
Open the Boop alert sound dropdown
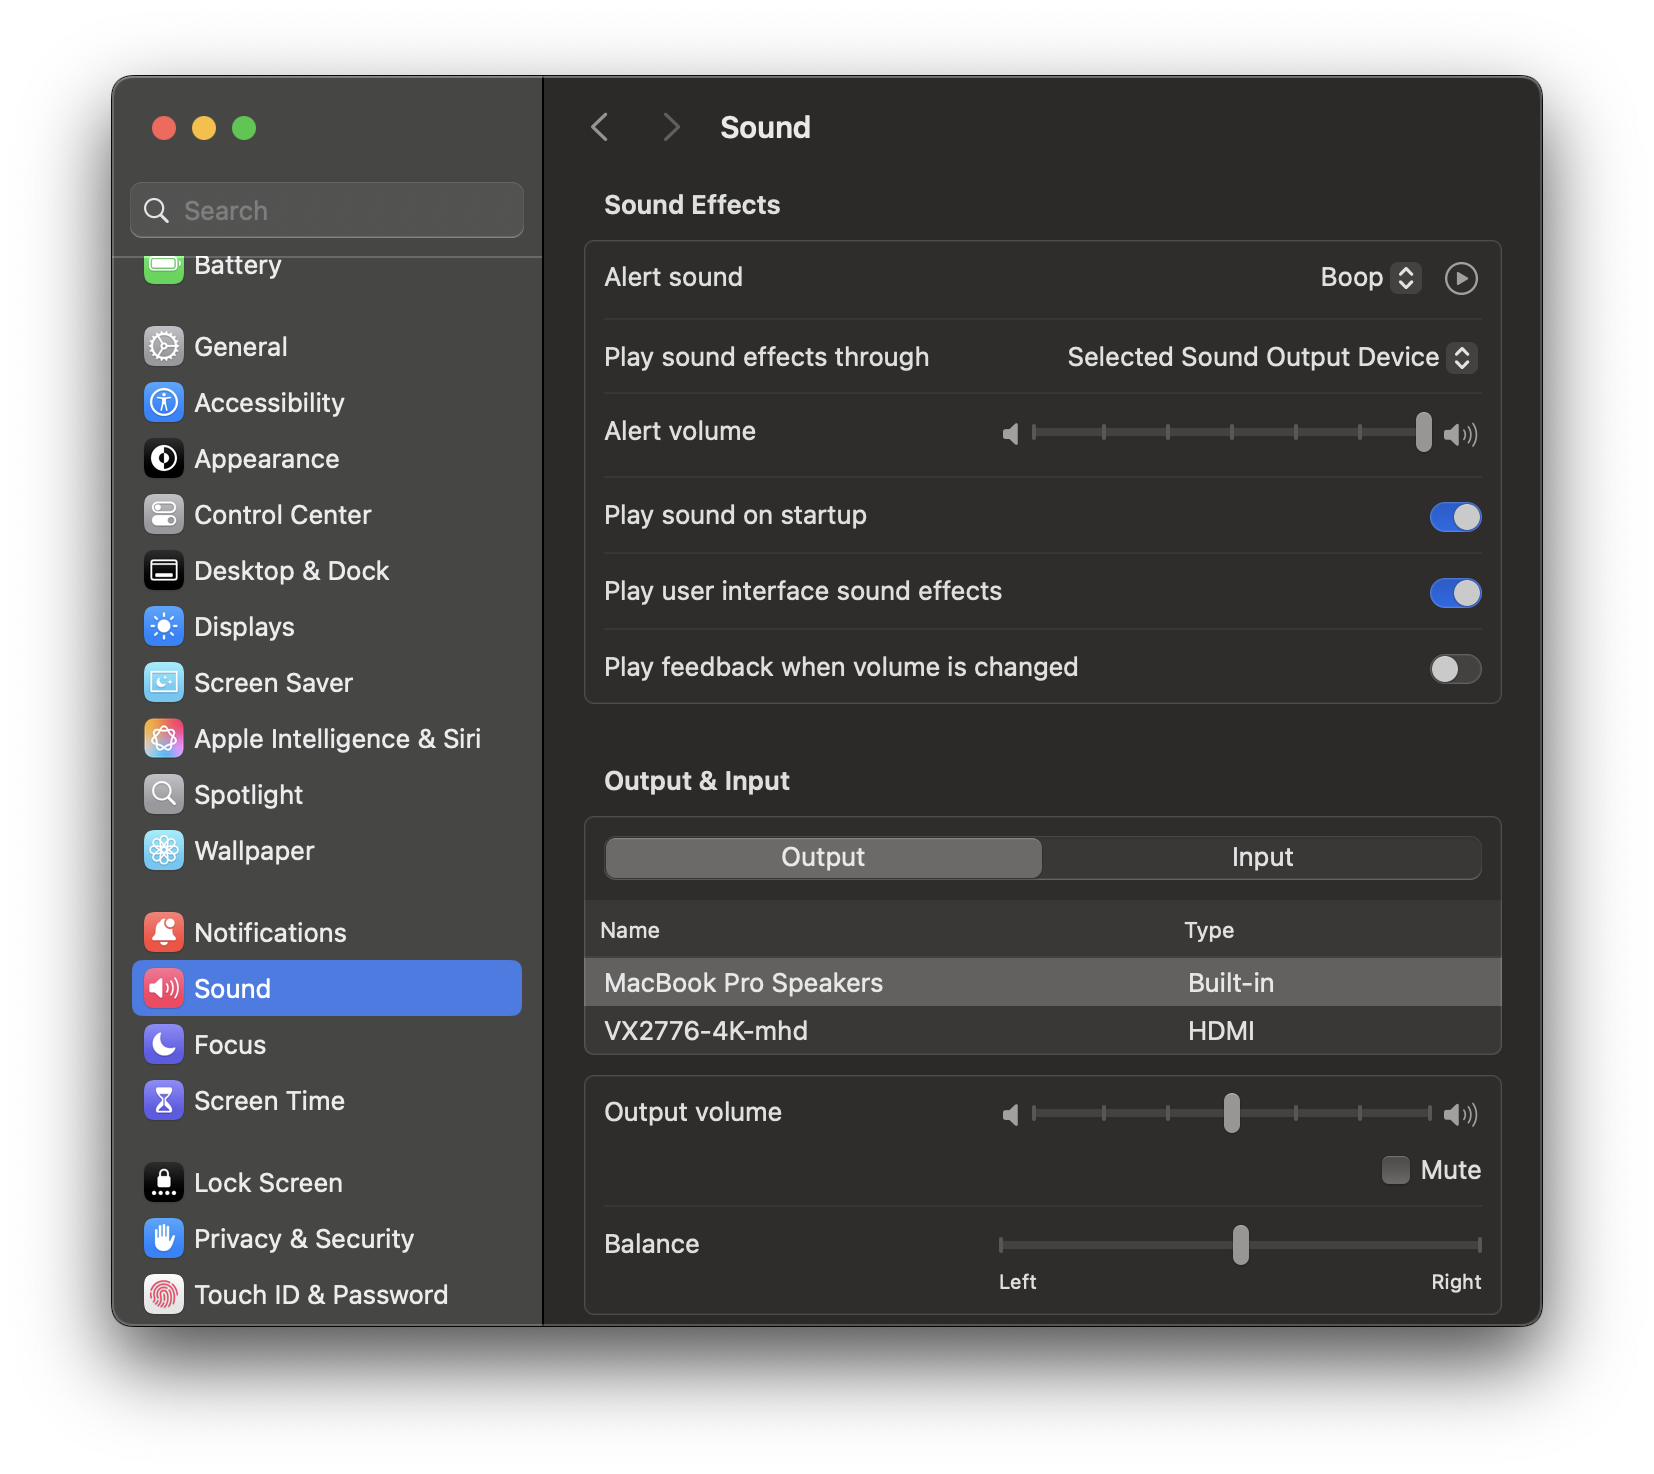click(1370, 277)
